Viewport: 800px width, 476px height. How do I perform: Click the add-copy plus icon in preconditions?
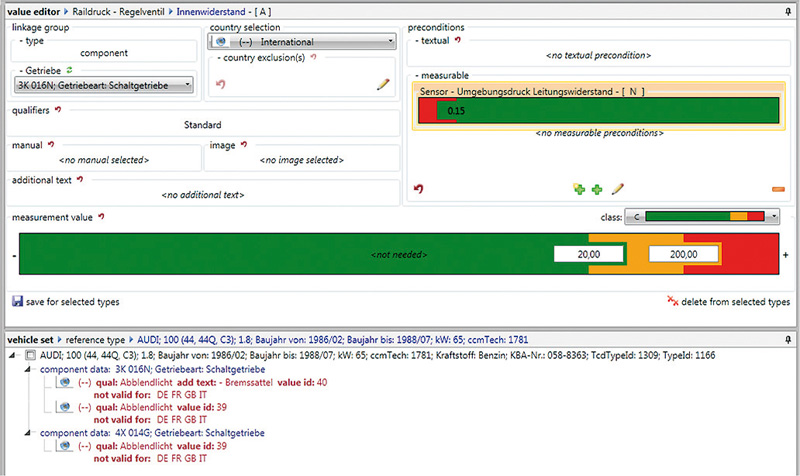[579, 189]
